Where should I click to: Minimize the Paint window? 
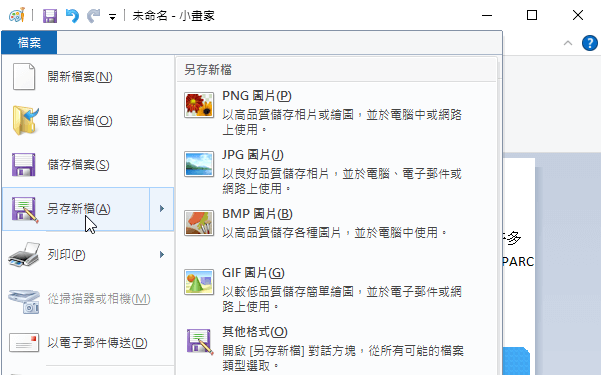[487, 15]
